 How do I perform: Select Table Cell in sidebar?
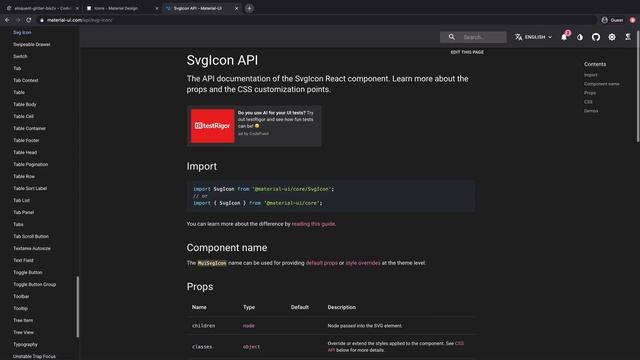coord(23,116)
